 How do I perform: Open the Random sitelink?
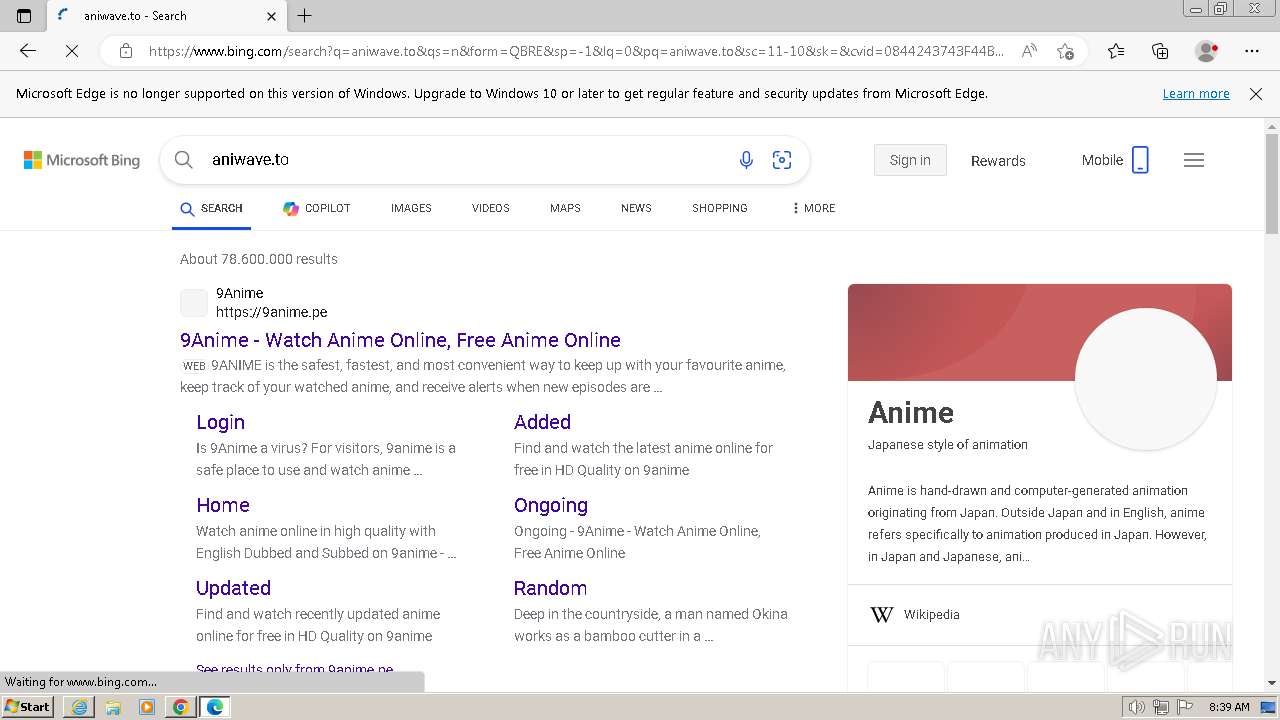point(550,588)
